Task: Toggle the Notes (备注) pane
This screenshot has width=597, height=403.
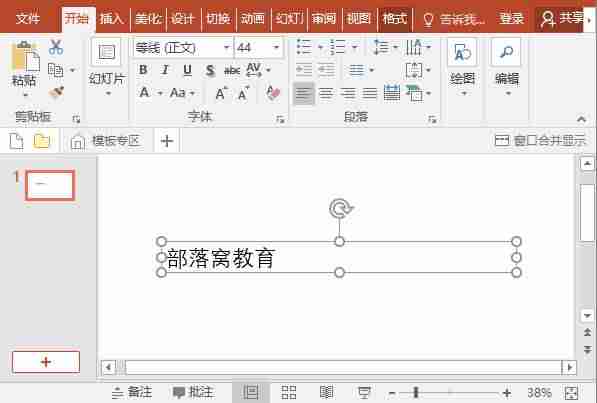Action: 132,392
